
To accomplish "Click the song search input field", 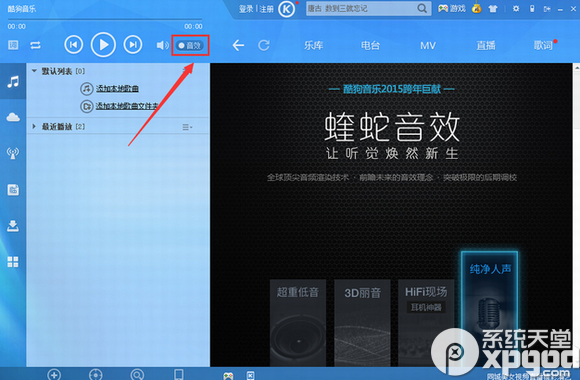I will pos(362,8).
